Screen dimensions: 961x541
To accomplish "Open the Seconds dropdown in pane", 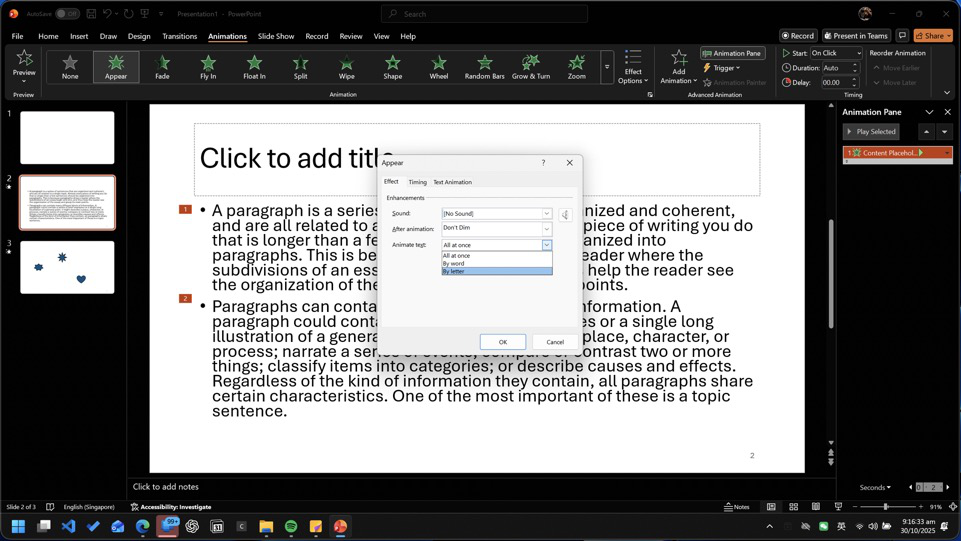I will click(x=875, y=488).
